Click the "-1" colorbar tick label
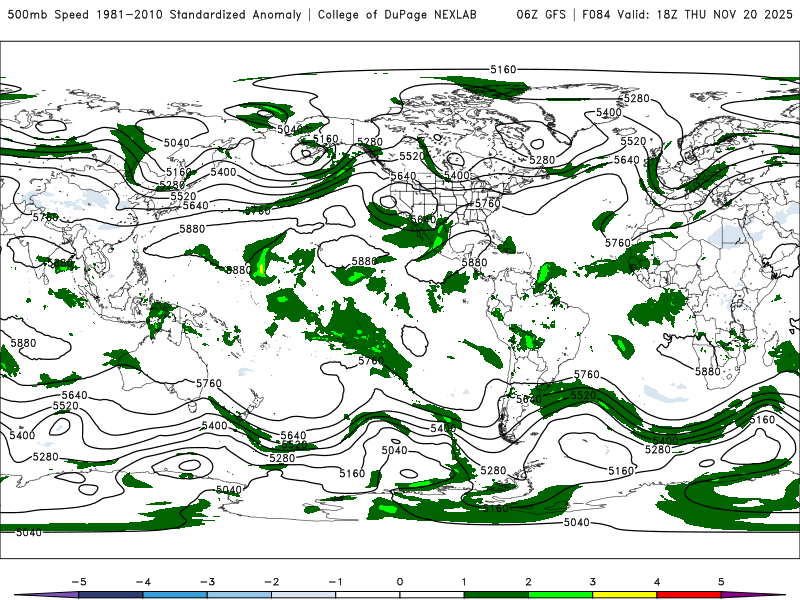The image size is (800, 600). [335, 582]
